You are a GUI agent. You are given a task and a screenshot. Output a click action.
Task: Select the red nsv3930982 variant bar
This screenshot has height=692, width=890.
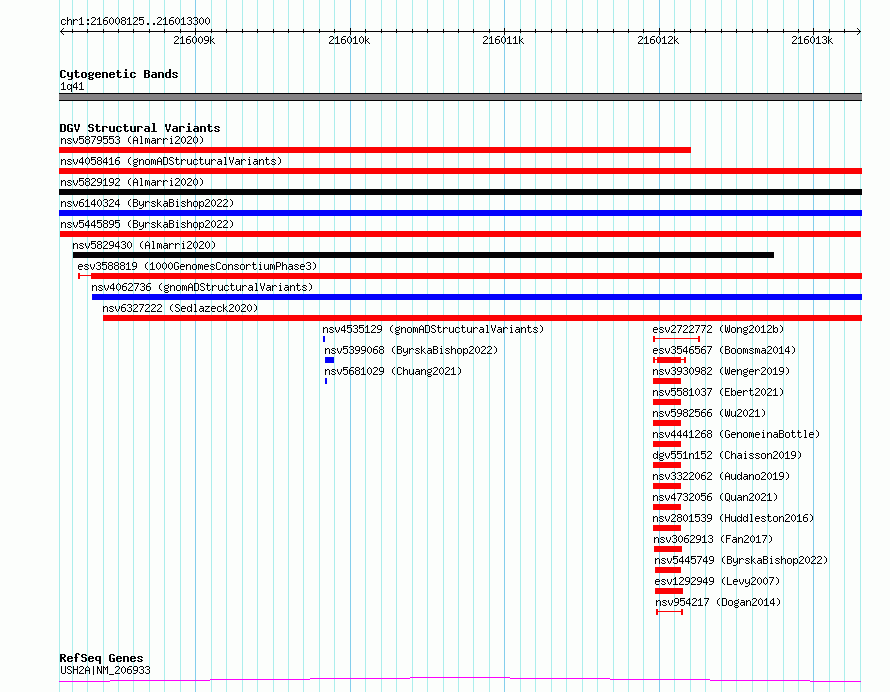point(667,381)
